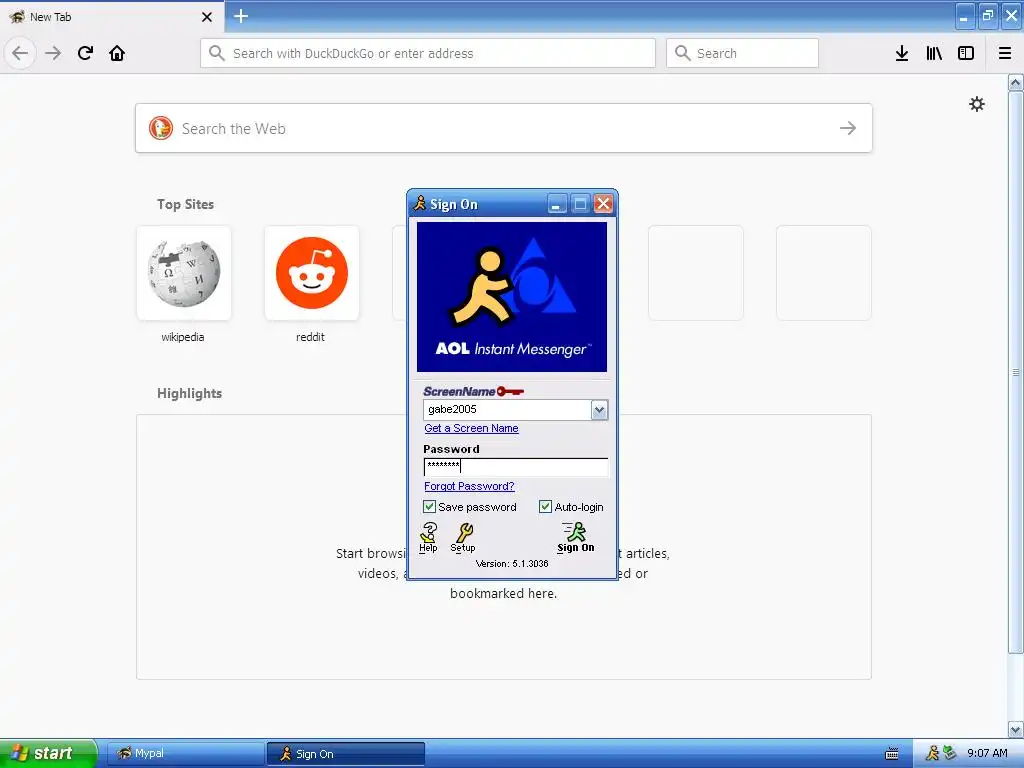Click the DuckDuckGo logo in search box
The width and height of the screenshot is (1024, 768).
click(160, 128)
